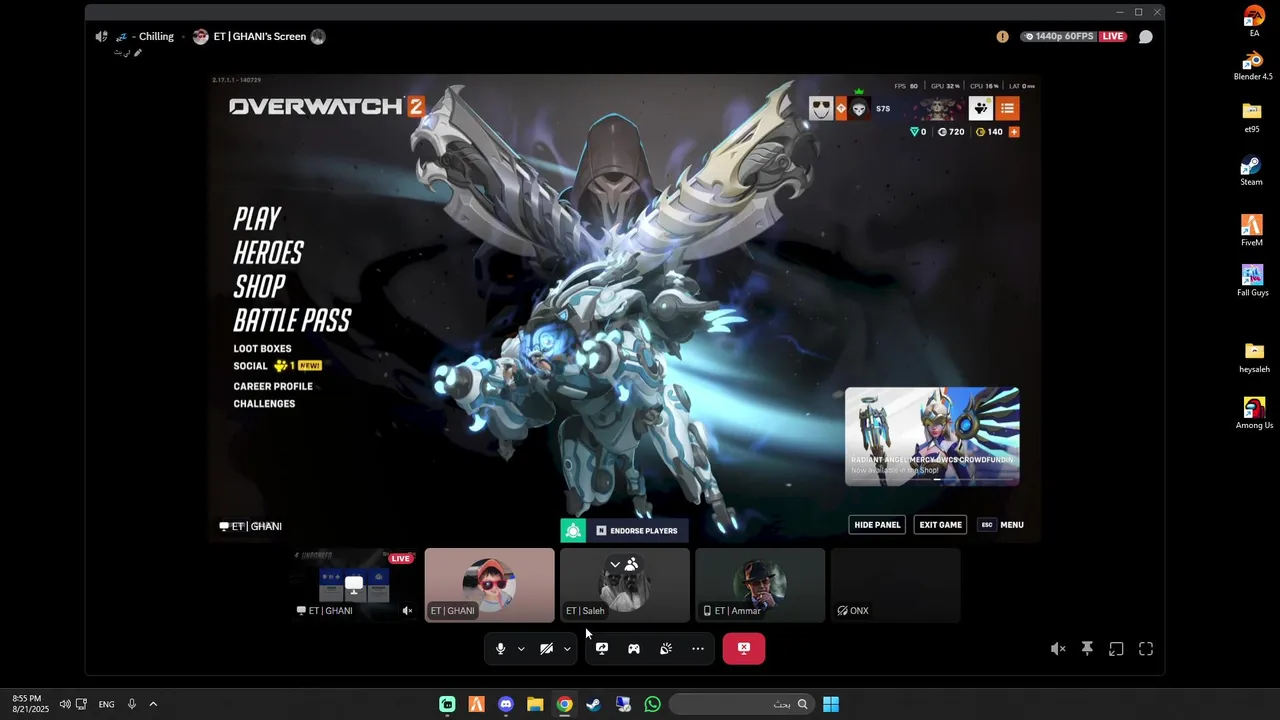
Task: Select the ONX participant tile
Action: pos(895,585)
